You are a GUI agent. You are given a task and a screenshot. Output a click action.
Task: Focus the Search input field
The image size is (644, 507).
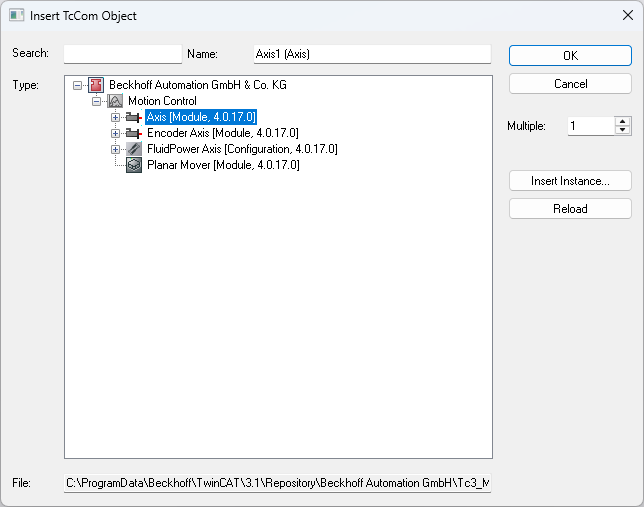click(x=123, y=54)
